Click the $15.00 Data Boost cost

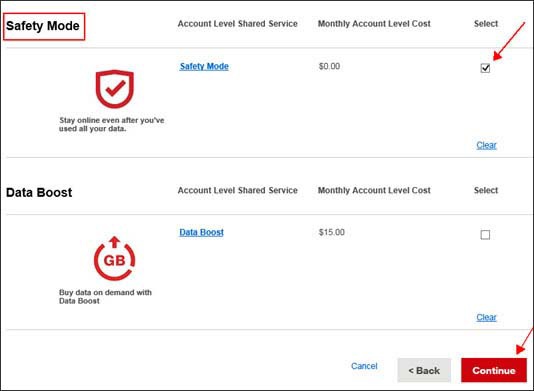[331, 232]
